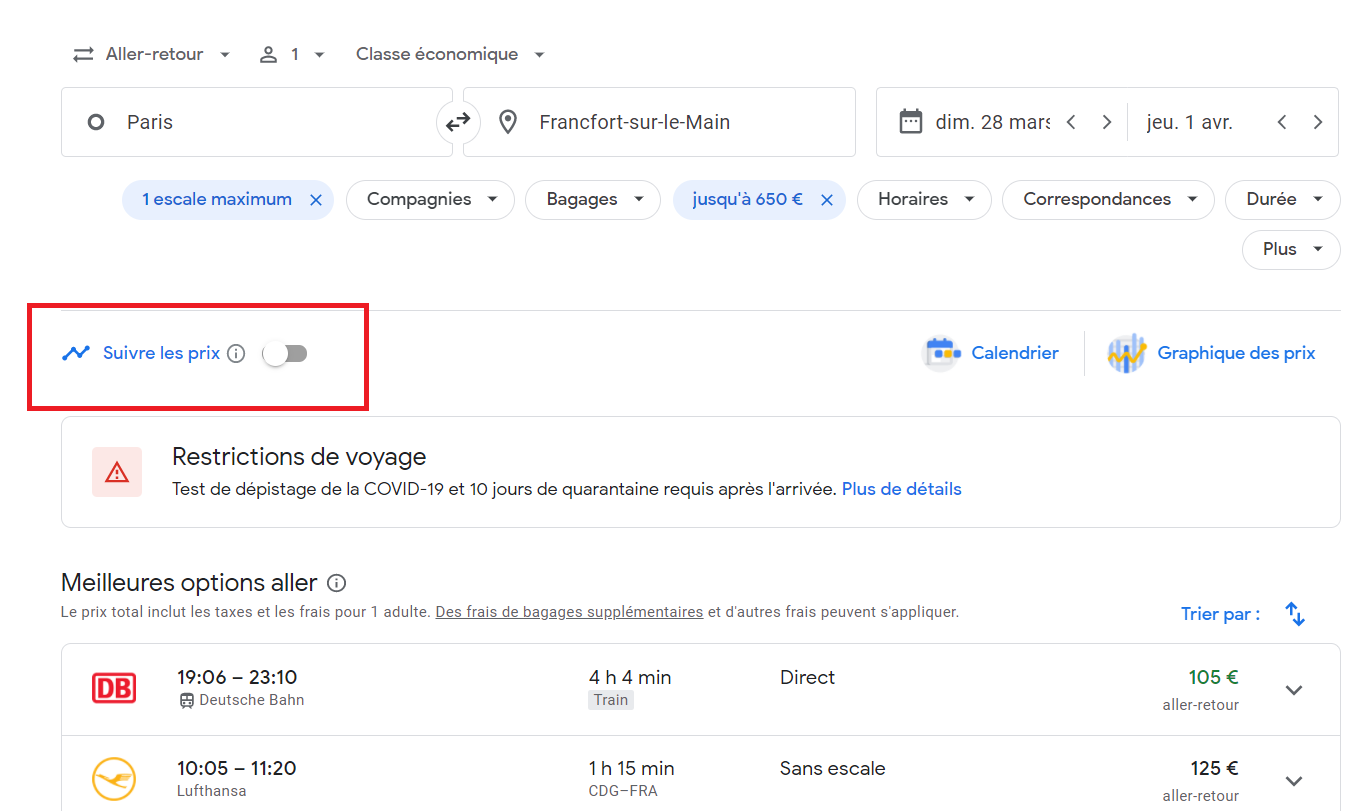1360x811 pixels.
Task: Follow the Plus de détails link
Action: [x=902, y=489]
